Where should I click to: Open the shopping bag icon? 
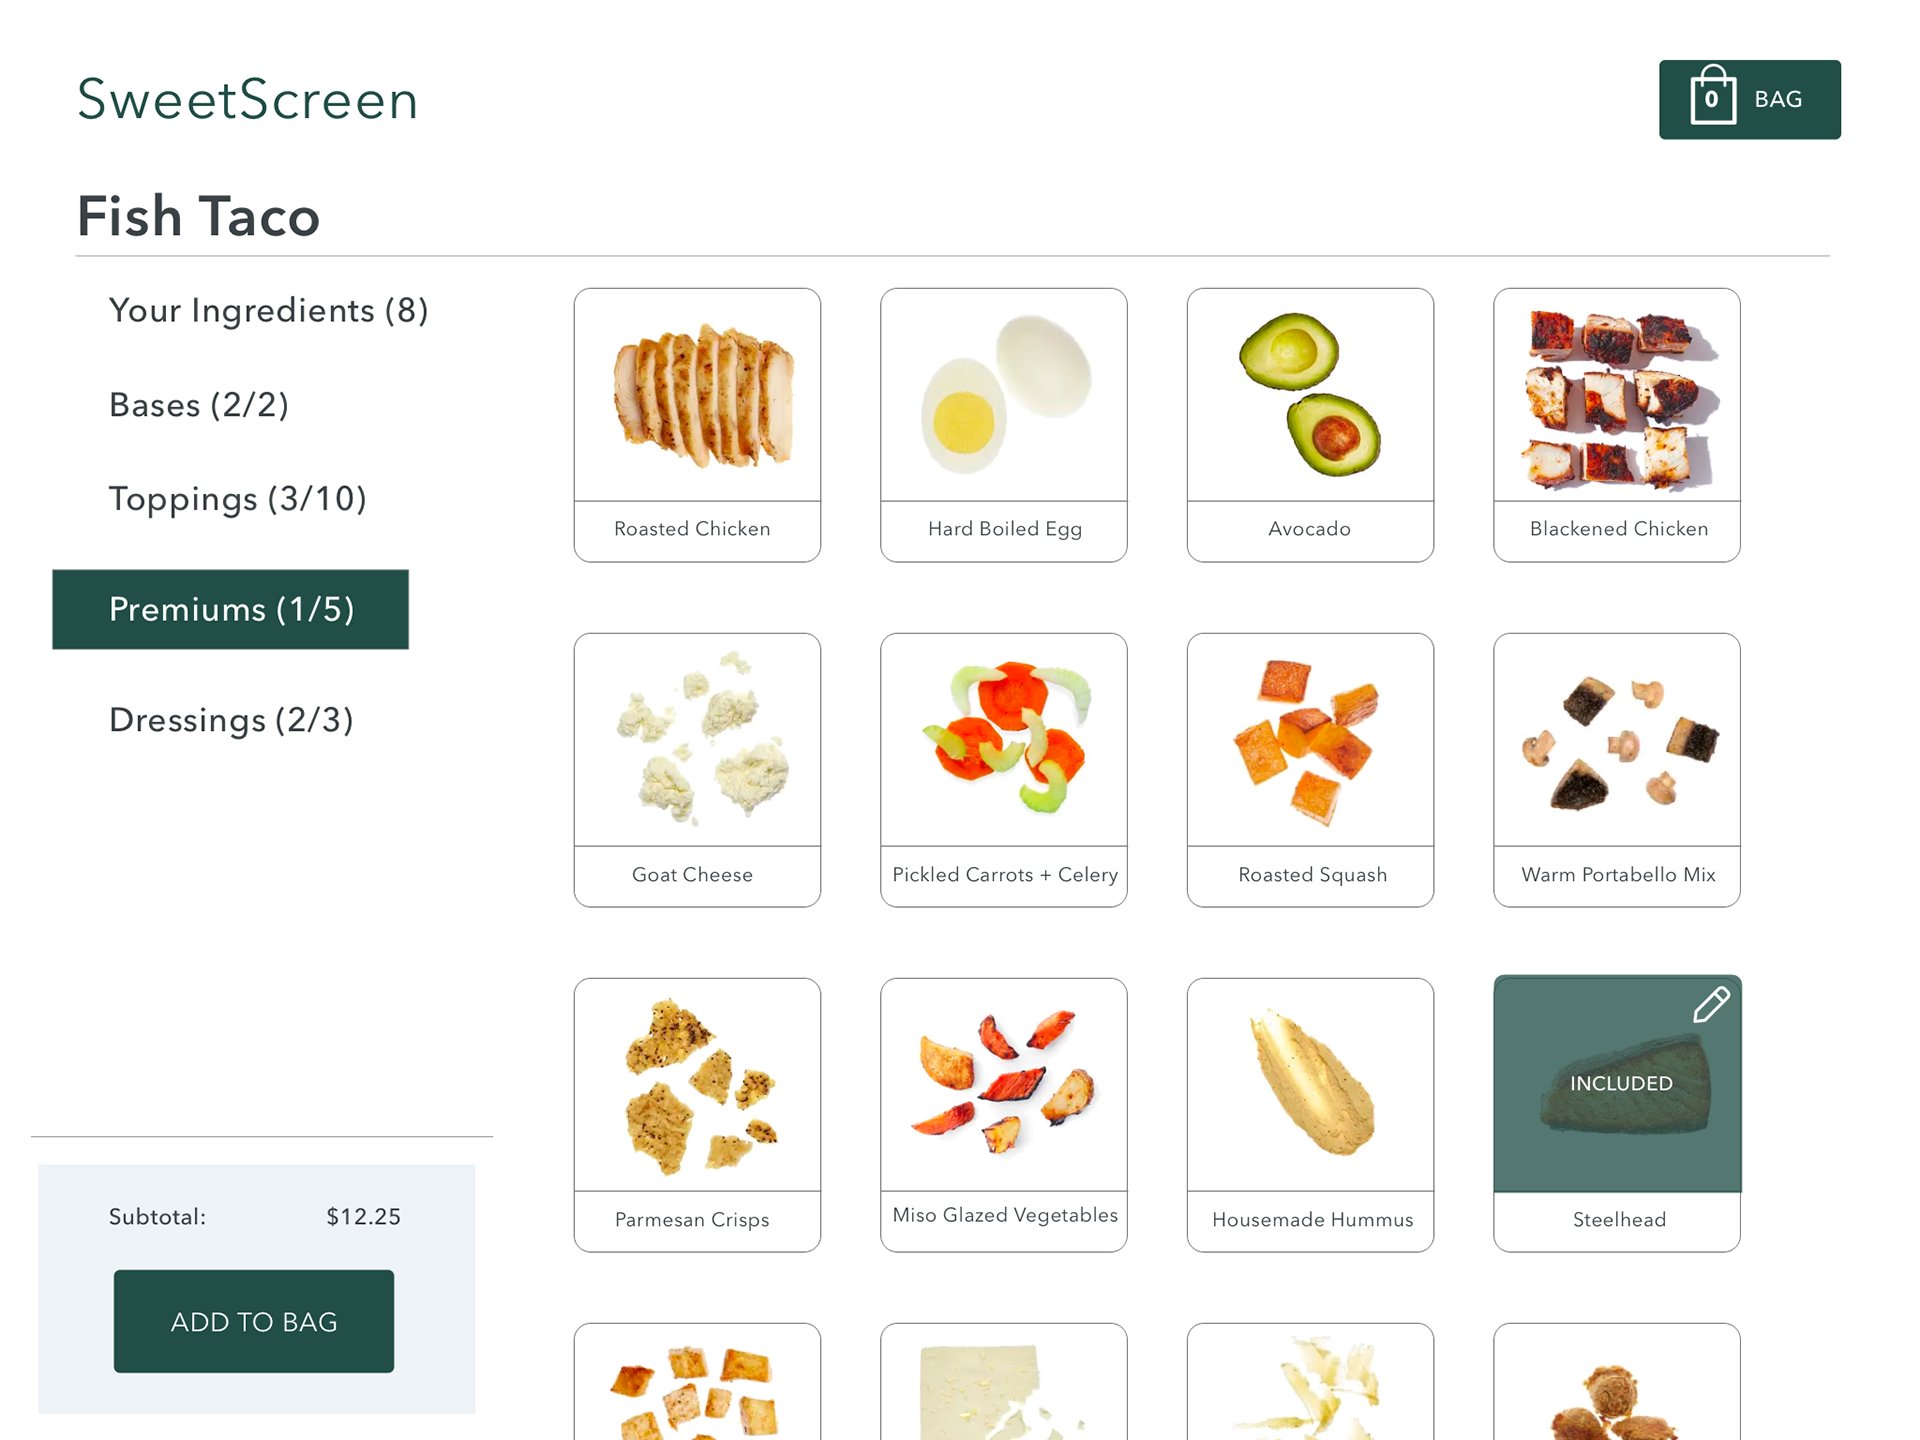click(1712, 96)
